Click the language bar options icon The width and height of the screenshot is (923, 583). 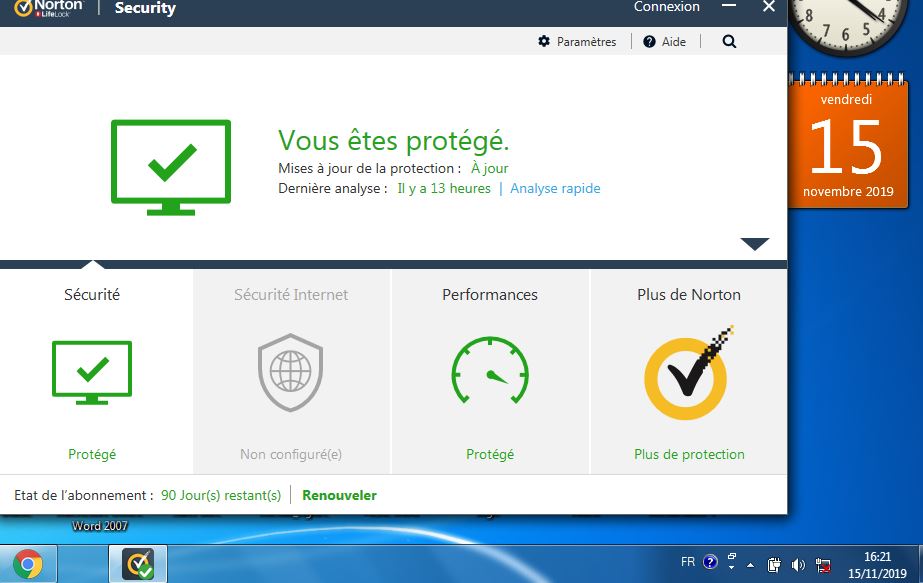732,561
